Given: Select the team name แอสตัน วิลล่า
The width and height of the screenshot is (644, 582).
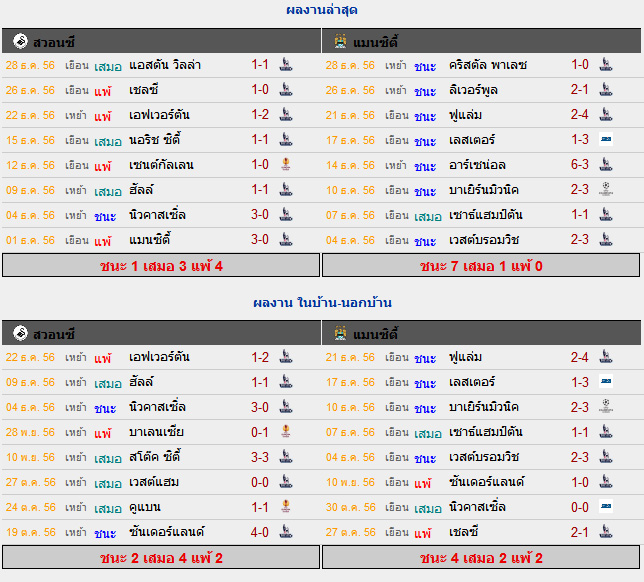Looking at the screenshot, I should click(165, 65).
